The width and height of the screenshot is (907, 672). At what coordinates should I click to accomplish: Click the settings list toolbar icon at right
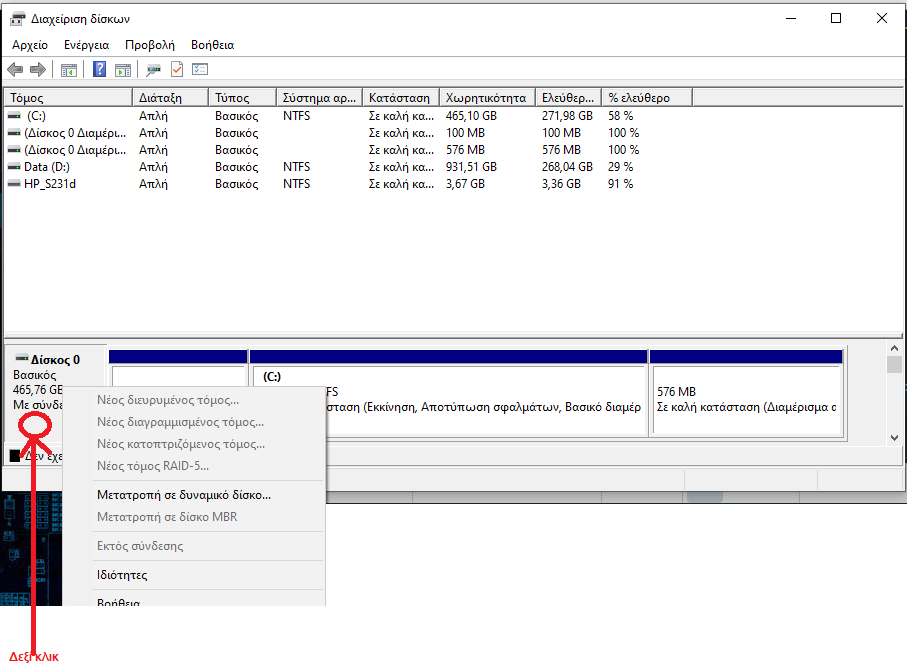click(x=200, y=69)
